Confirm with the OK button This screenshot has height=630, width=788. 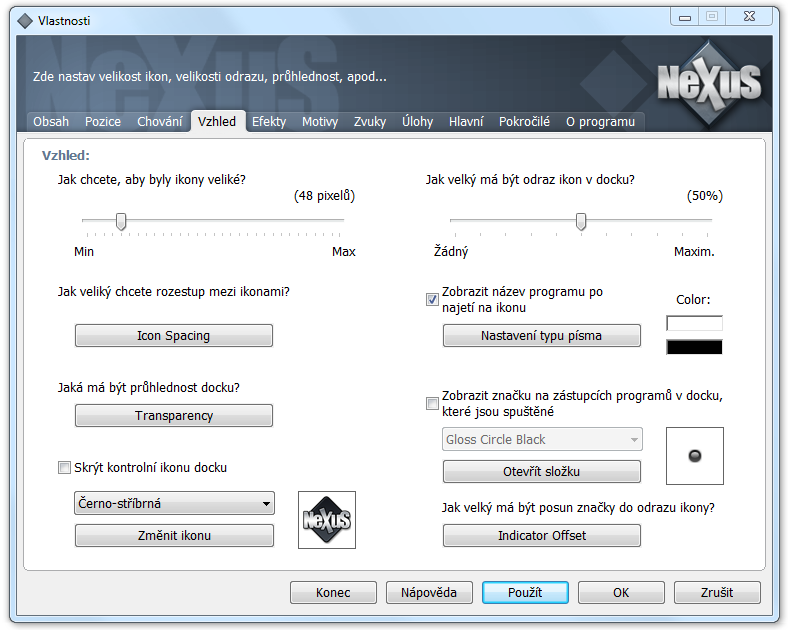pos(621,593)
